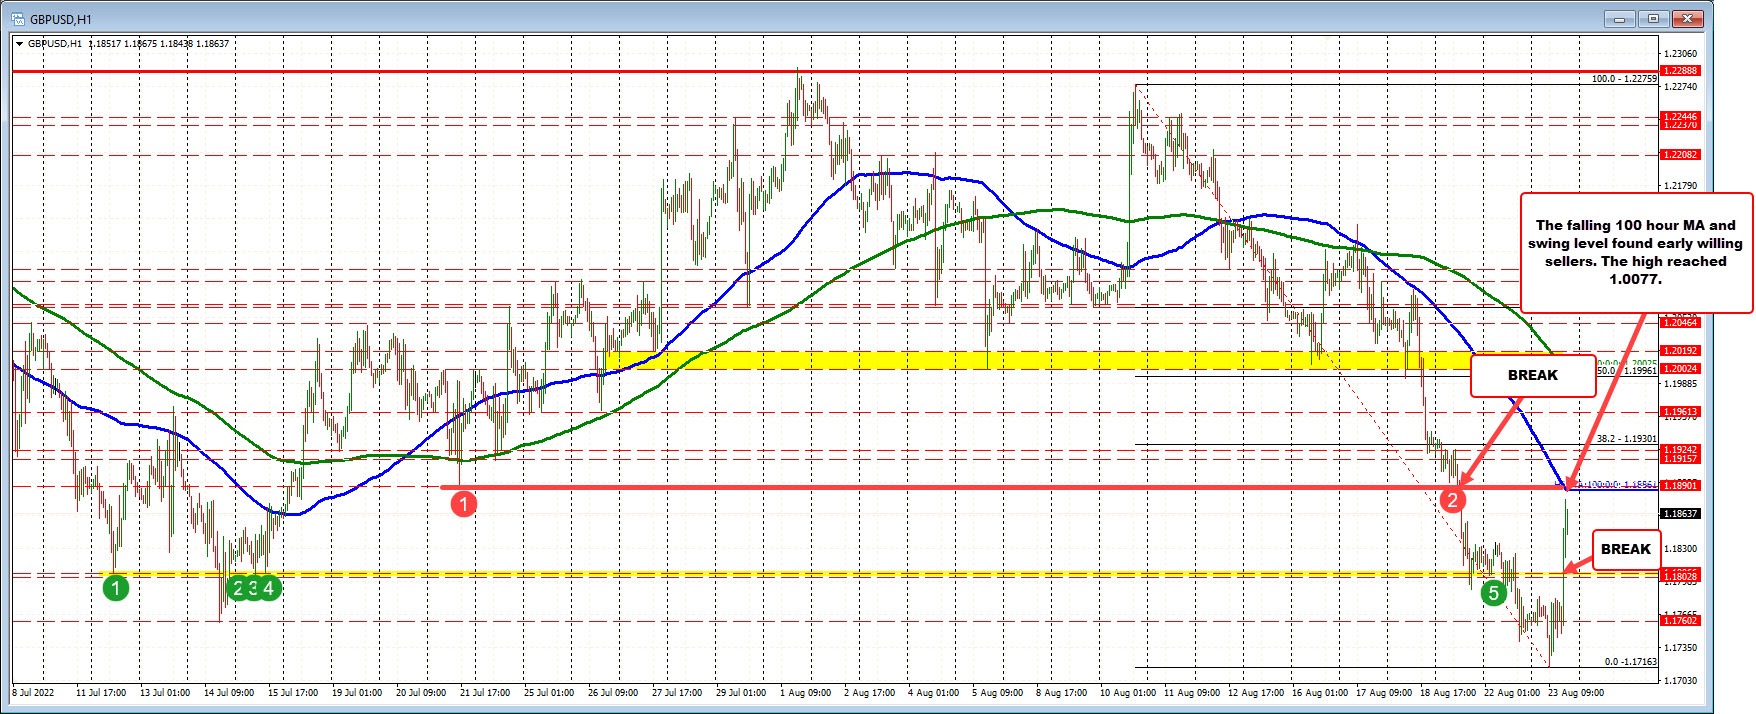
Task: Click the 1.22082 price level tag
Action: 1679,155
